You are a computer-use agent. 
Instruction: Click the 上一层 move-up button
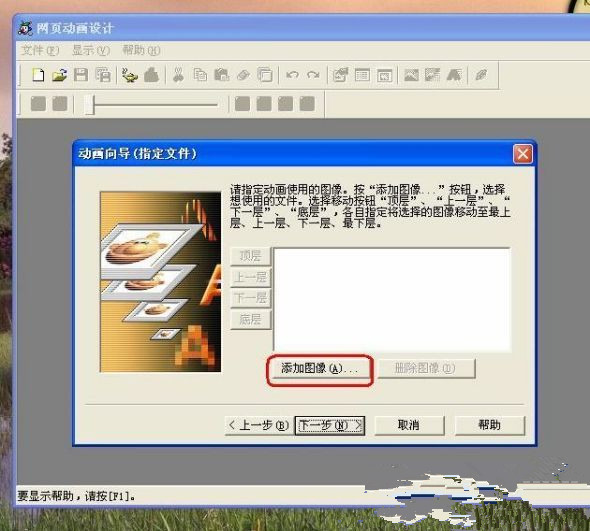point(251,278)
